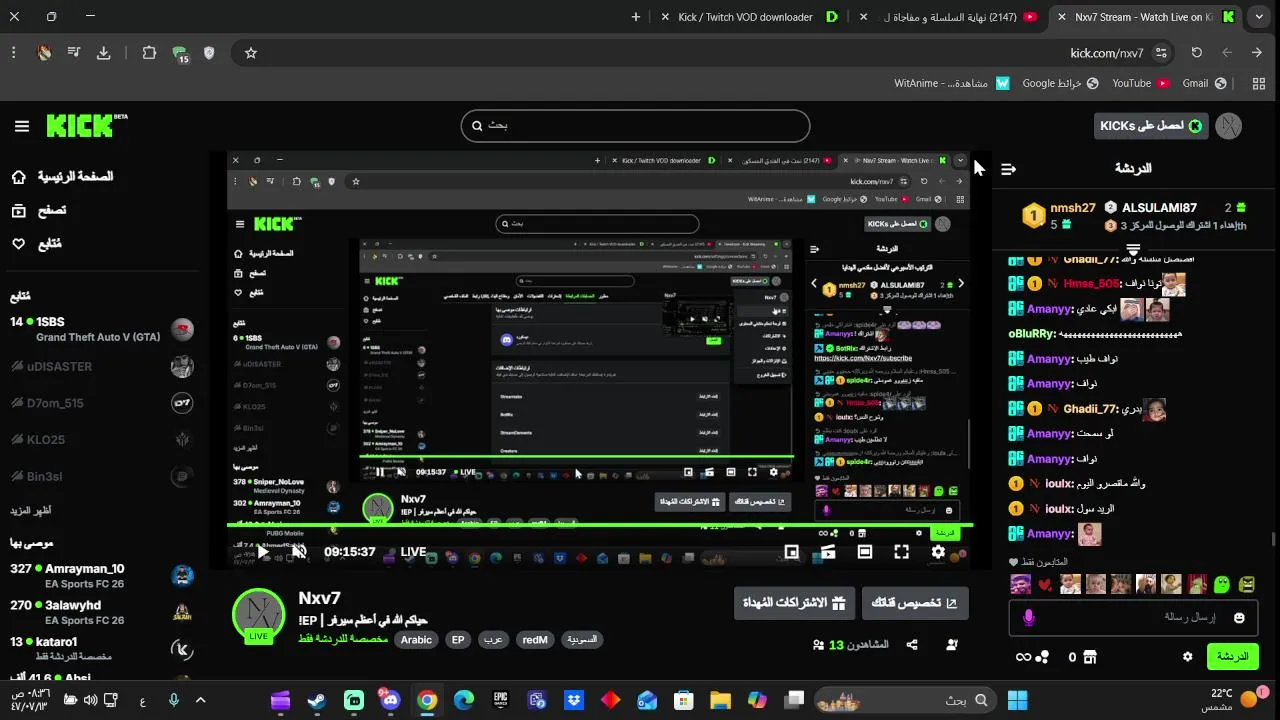Show hidden system tray icons

[x=200, y=700]
